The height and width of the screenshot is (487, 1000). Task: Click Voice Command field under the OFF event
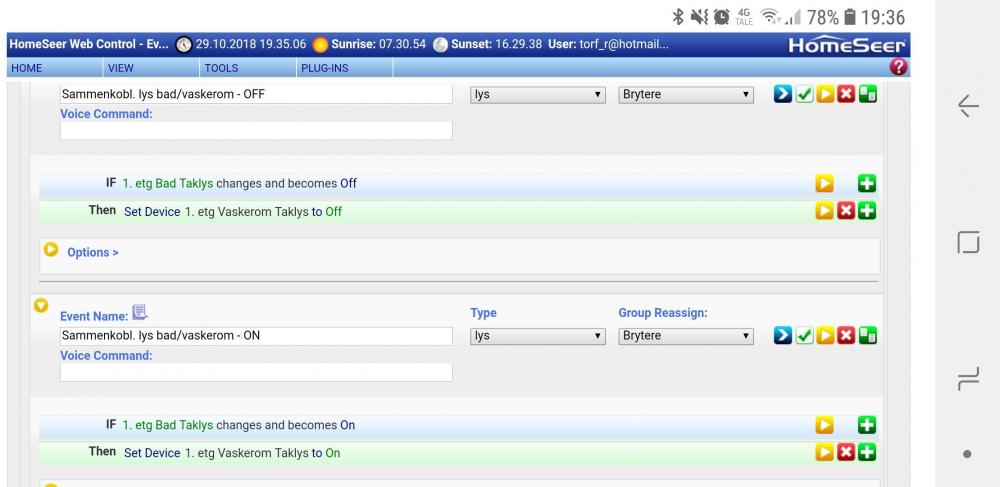pyautogui.click(x=256, y=131)
